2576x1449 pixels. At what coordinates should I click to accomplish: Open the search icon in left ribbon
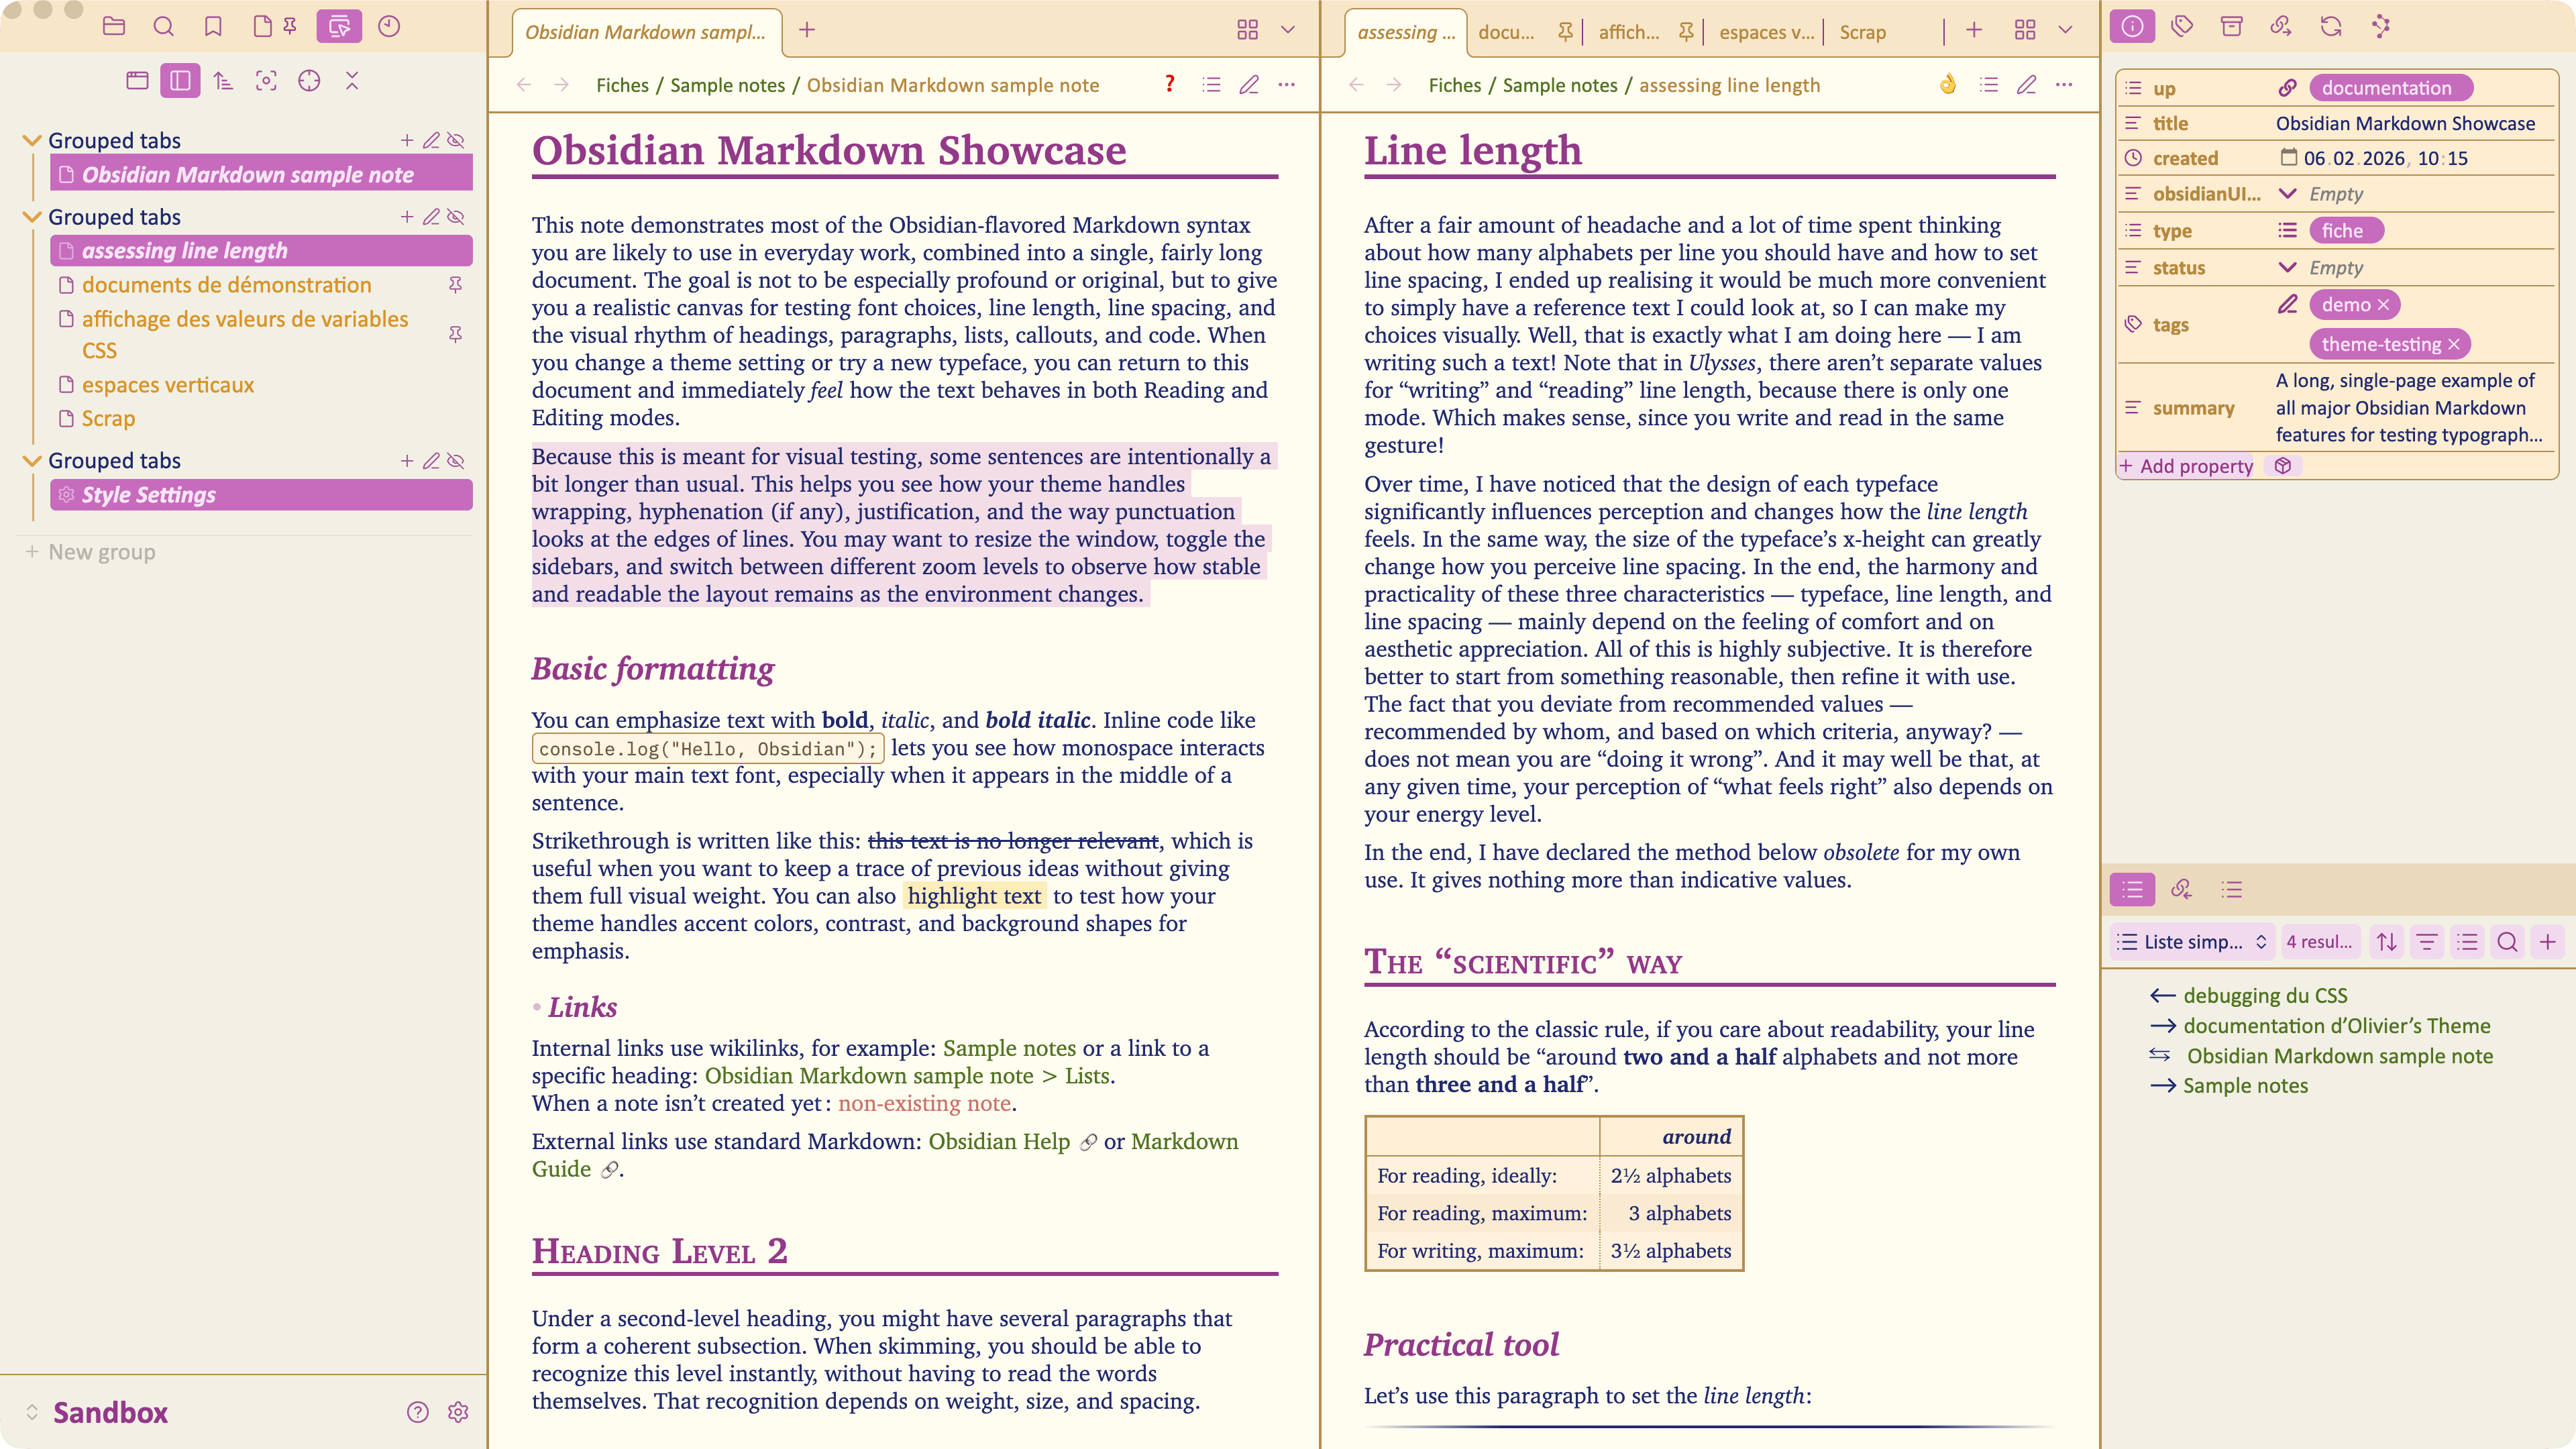coord(164,27)
